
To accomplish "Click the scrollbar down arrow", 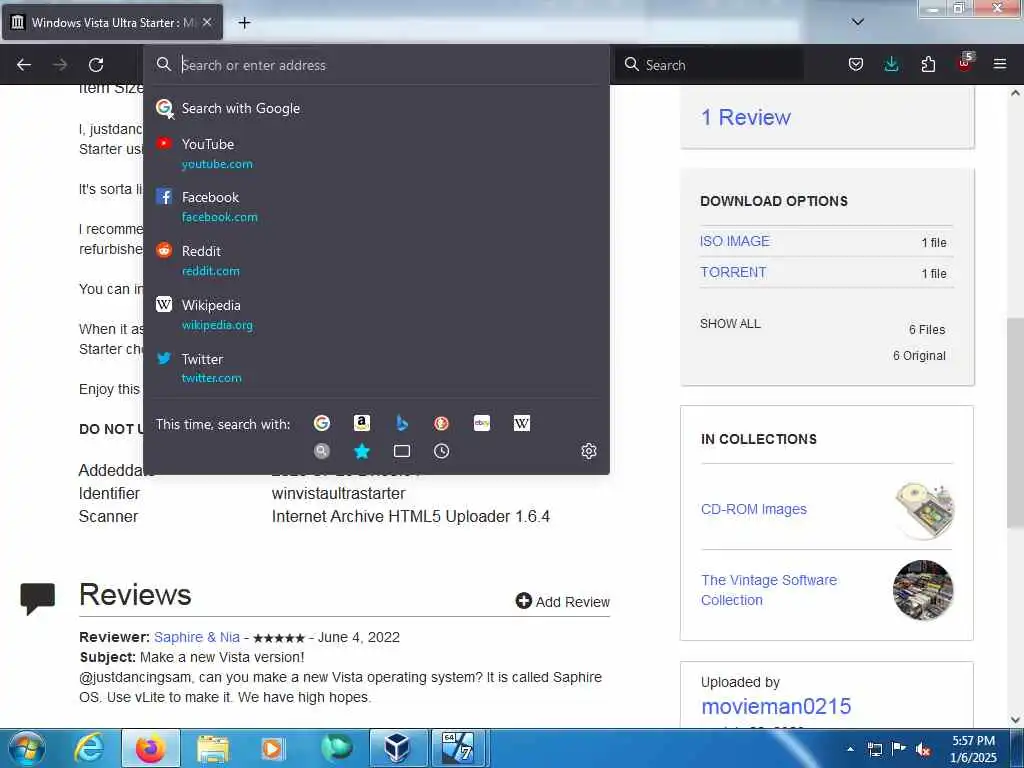I will (1015, 720).
